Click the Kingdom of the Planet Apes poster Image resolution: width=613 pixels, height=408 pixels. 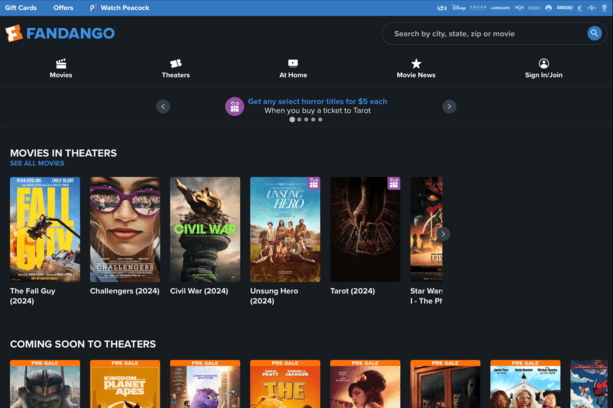(x=125, y=384)
